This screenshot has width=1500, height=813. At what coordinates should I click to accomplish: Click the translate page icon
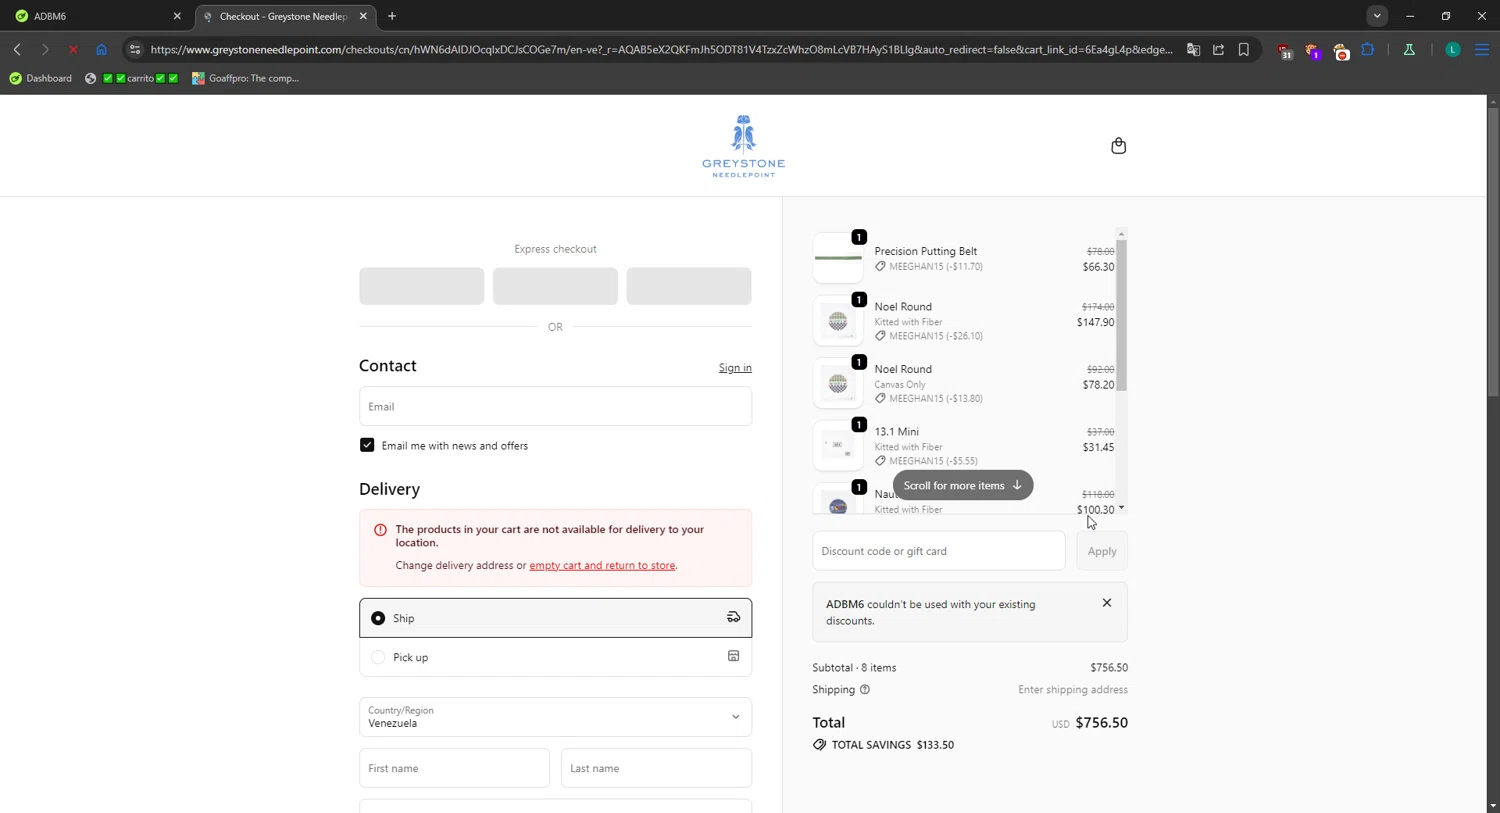1193,50
